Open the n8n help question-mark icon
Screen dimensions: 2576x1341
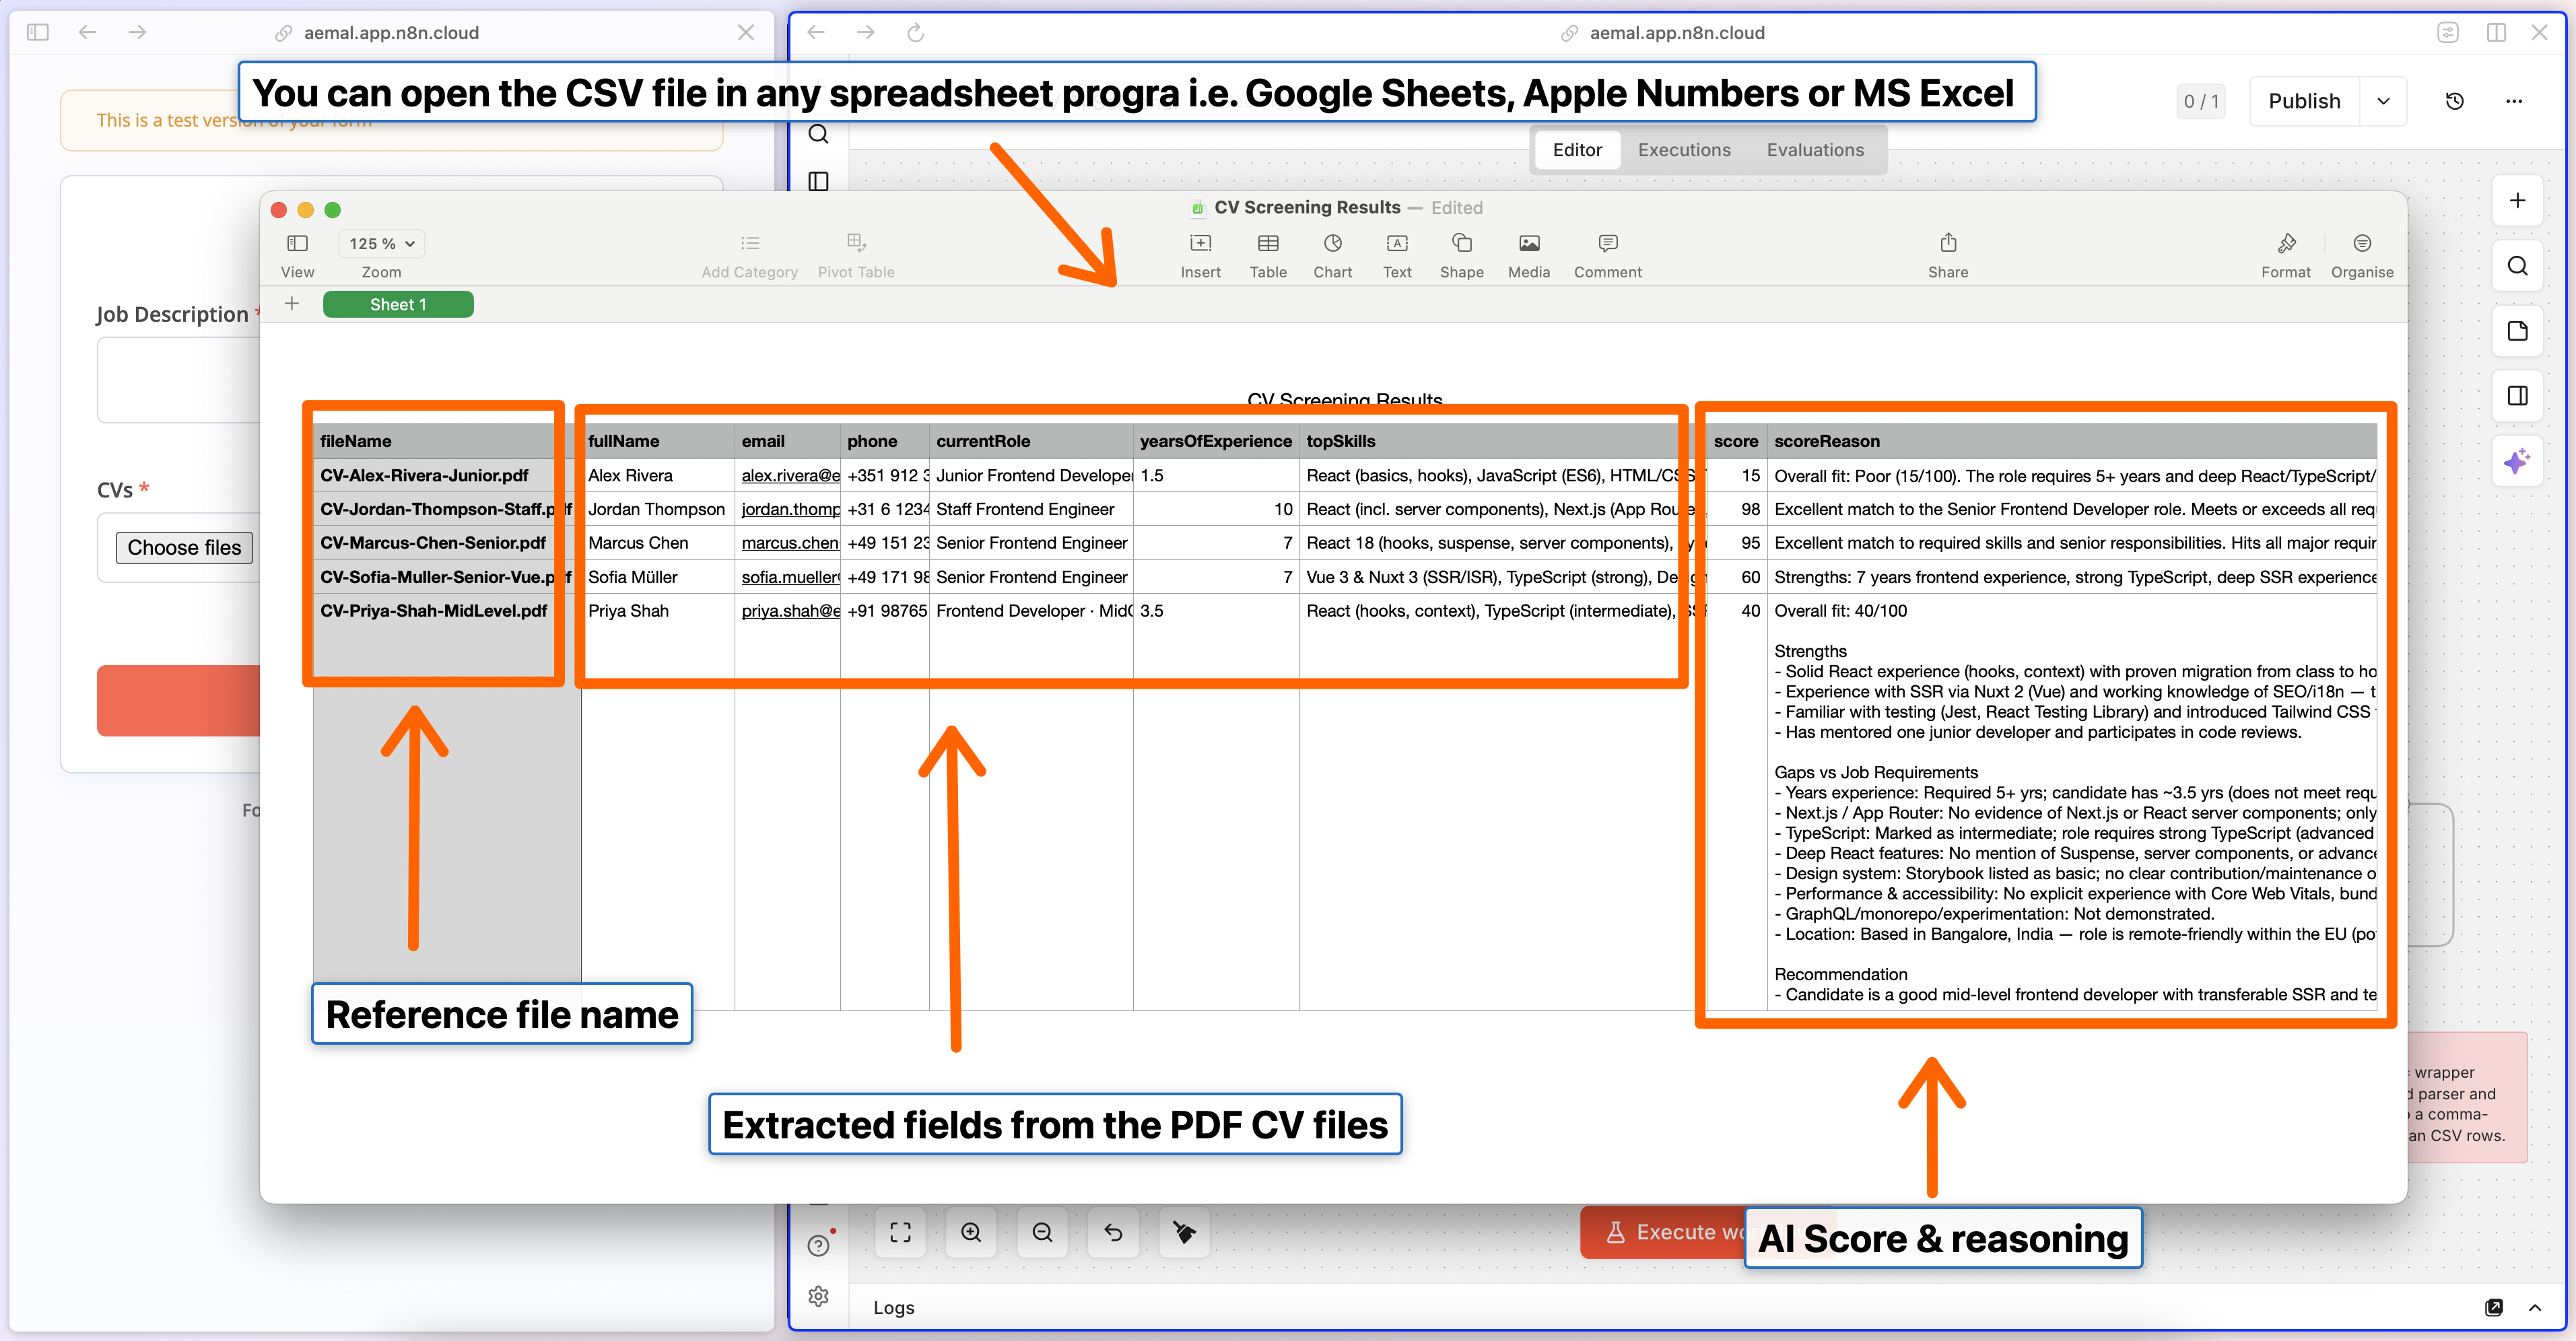[818, 1245]
